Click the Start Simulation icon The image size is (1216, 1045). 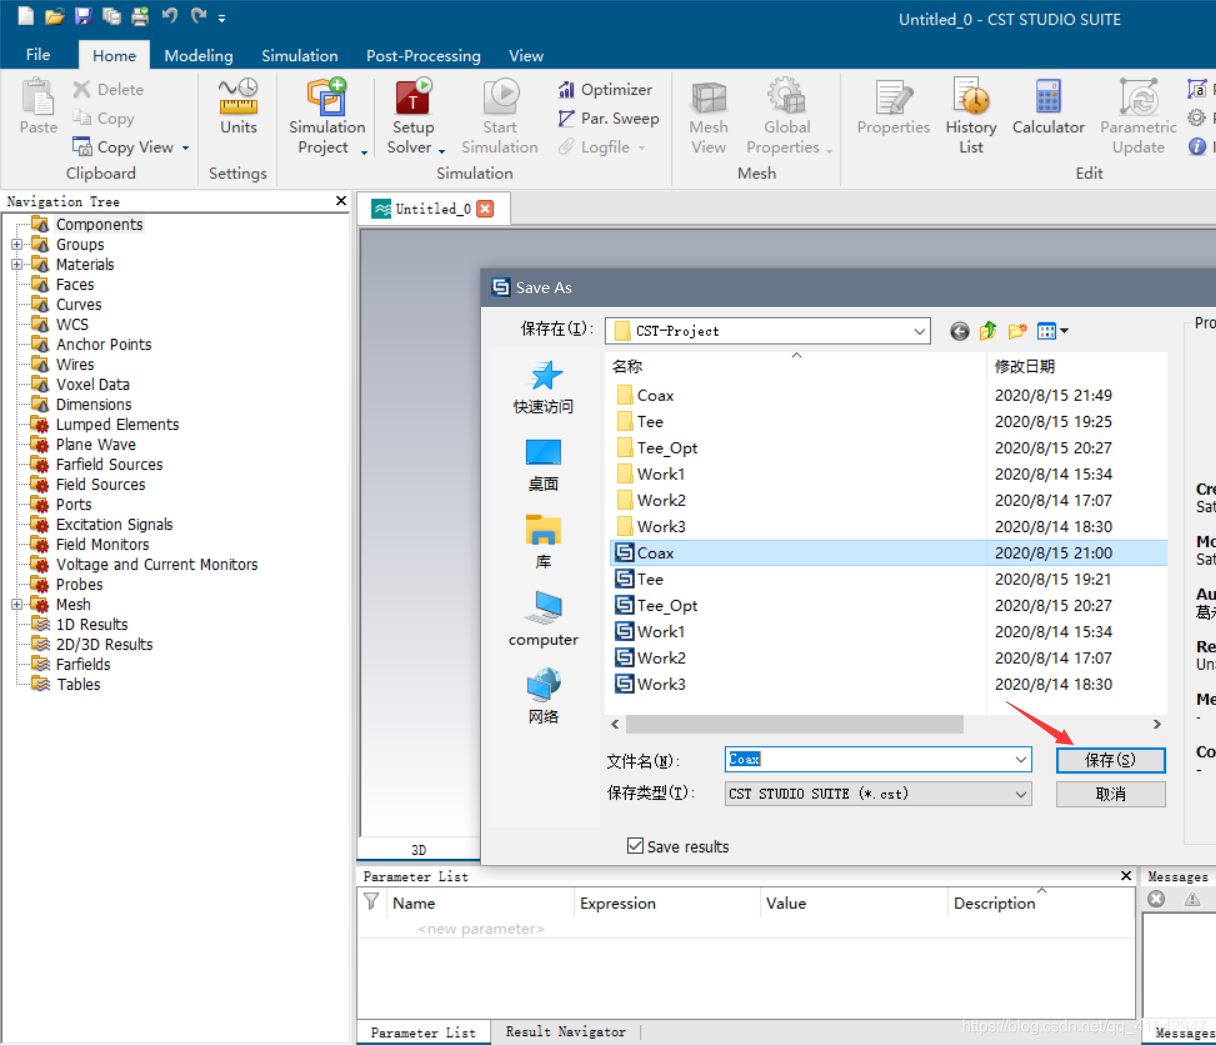coord(500,97)
